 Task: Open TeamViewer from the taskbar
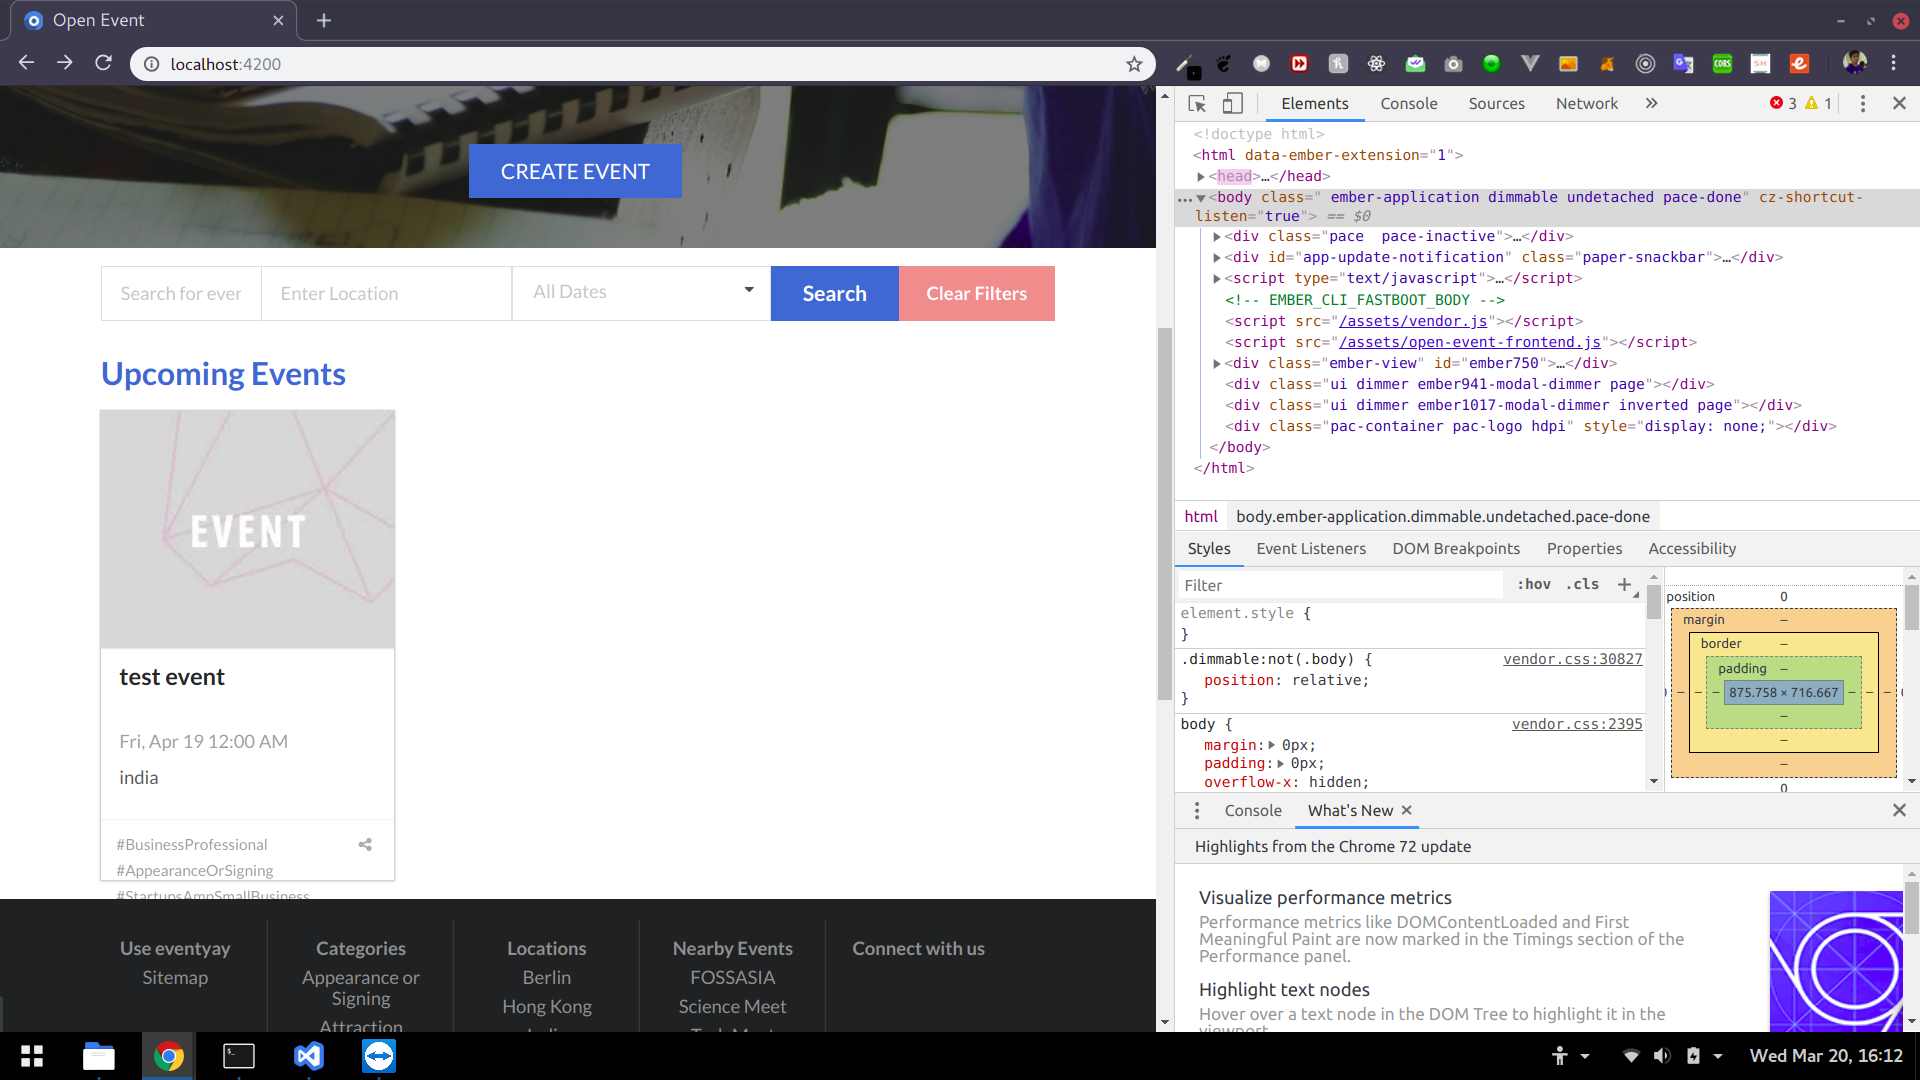[x=378, y=1056]
